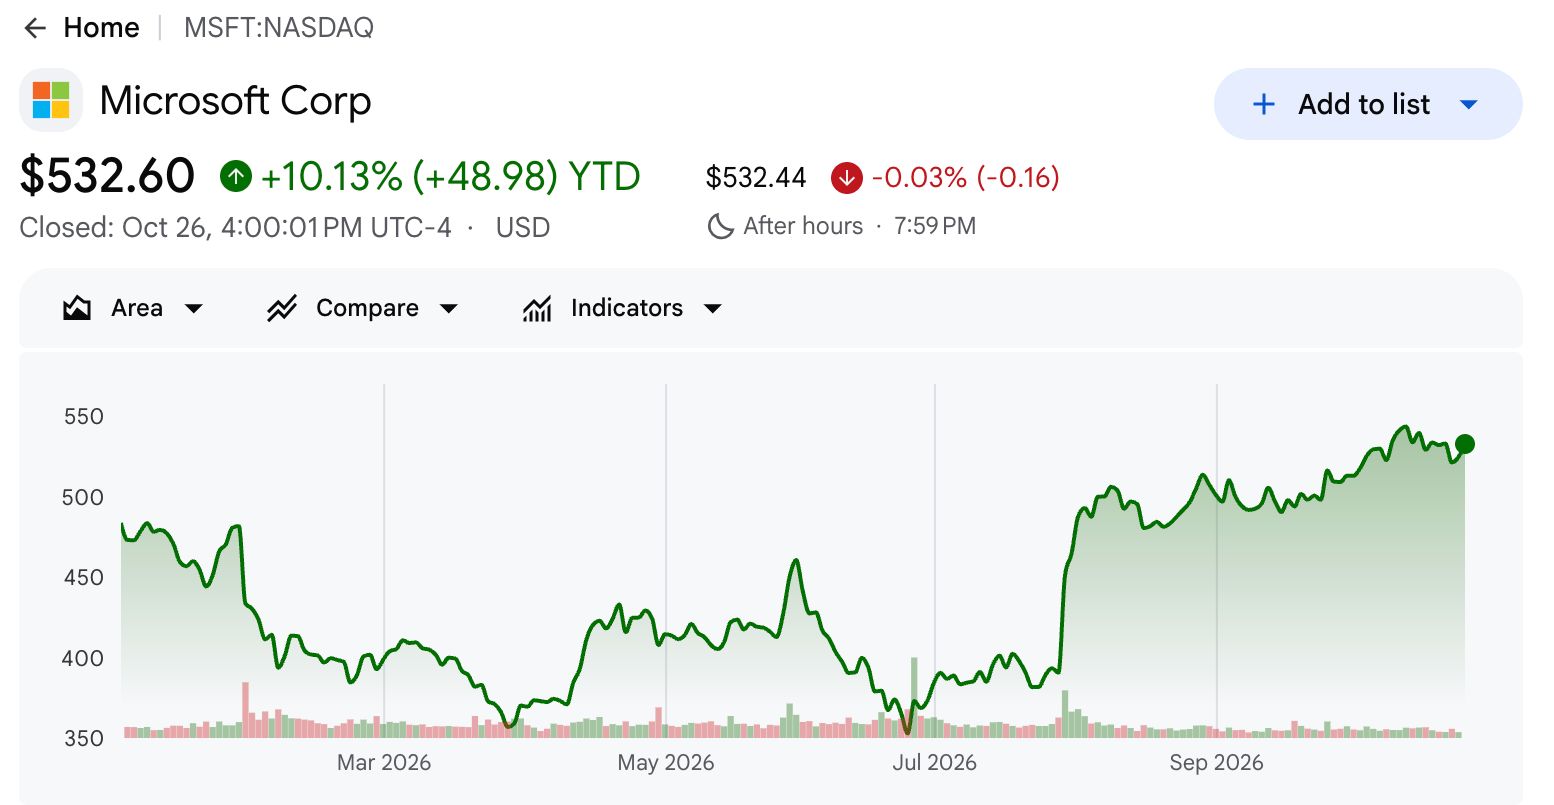Click the plus icon in Add to list
This screenshot has height=805, width=1554.
click(x=1264, y=104)
